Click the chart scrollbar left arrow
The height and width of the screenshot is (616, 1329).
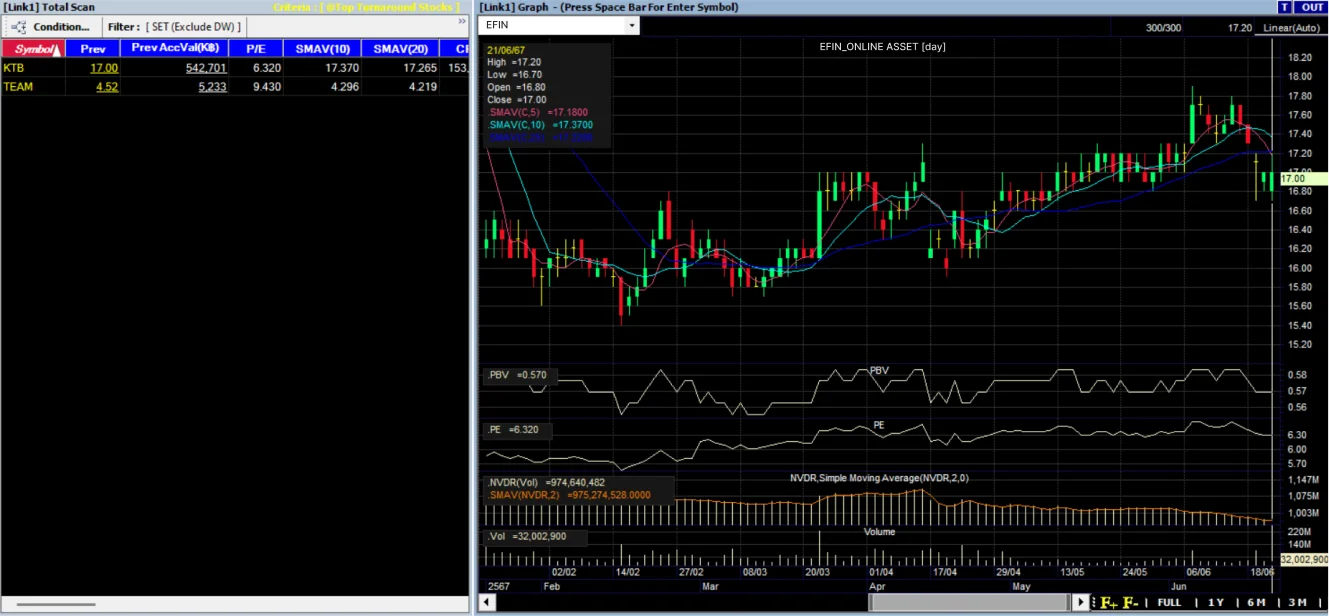tap(487, 602)
